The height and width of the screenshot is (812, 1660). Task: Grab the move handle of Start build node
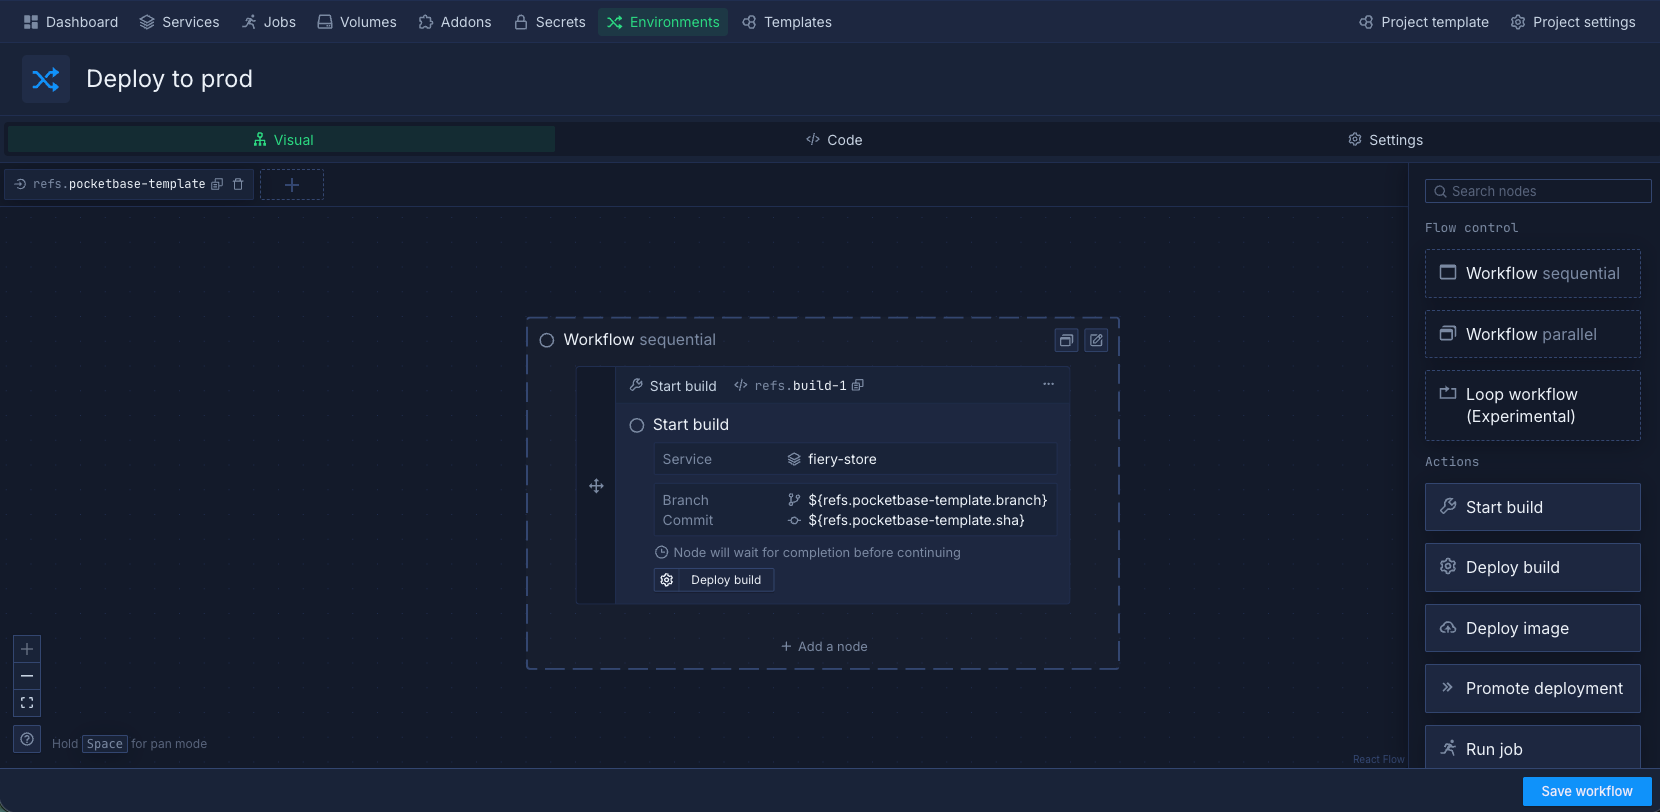(x=596, y=486)
